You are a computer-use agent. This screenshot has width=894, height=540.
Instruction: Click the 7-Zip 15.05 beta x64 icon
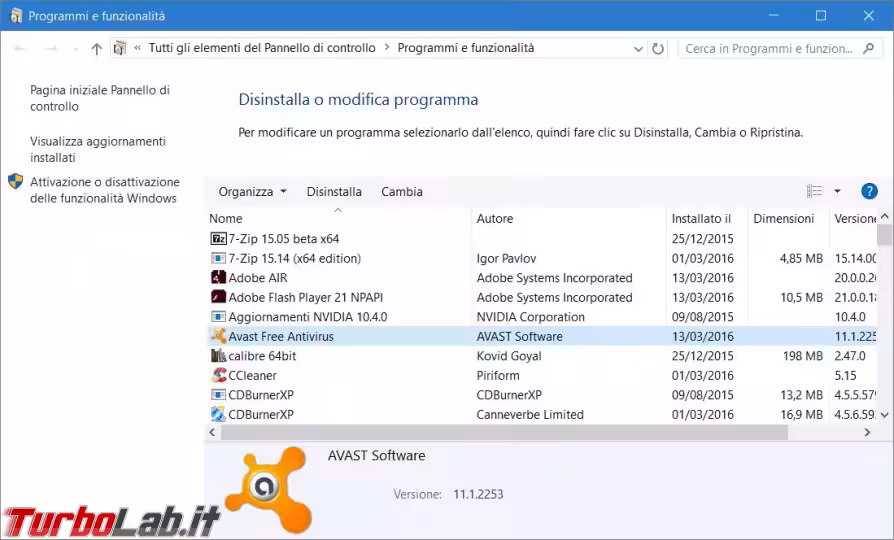point(218,238)
